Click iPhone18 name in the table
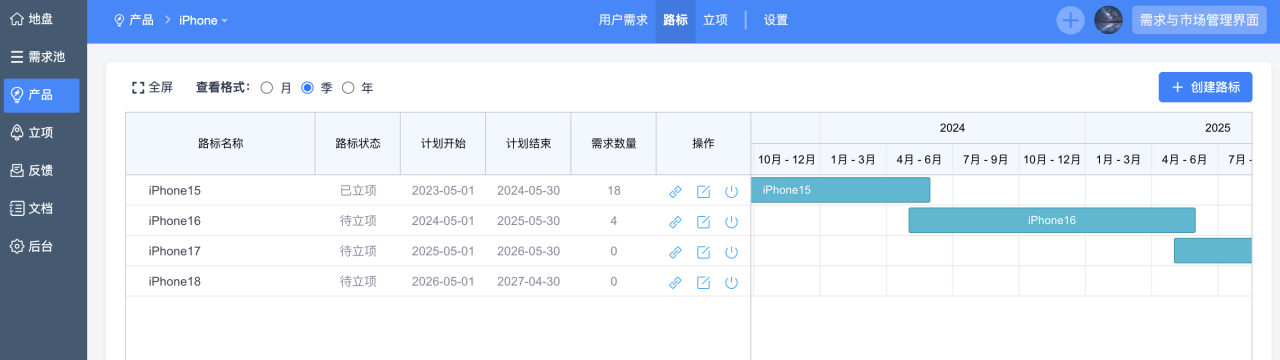The image size is (1280, 360). (x=174, y=282)
